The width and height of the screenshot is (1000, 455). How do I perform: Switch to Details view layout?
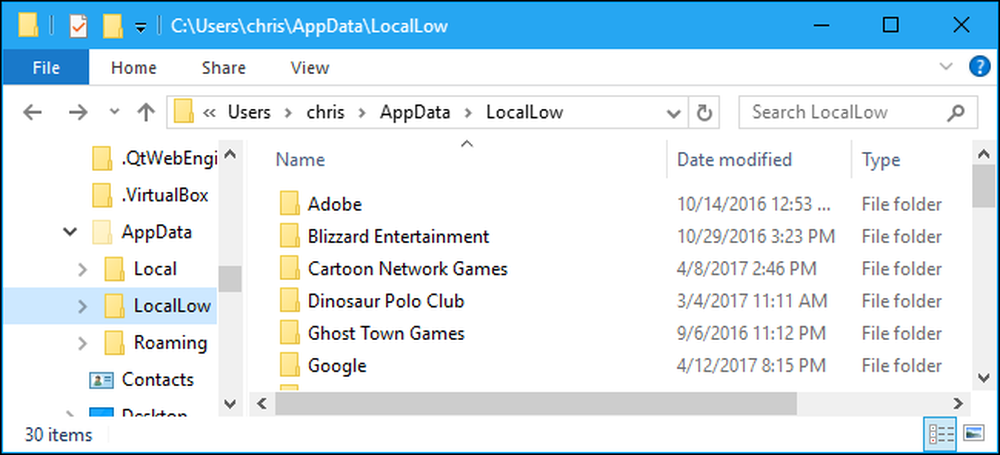(x=940, y=435)
